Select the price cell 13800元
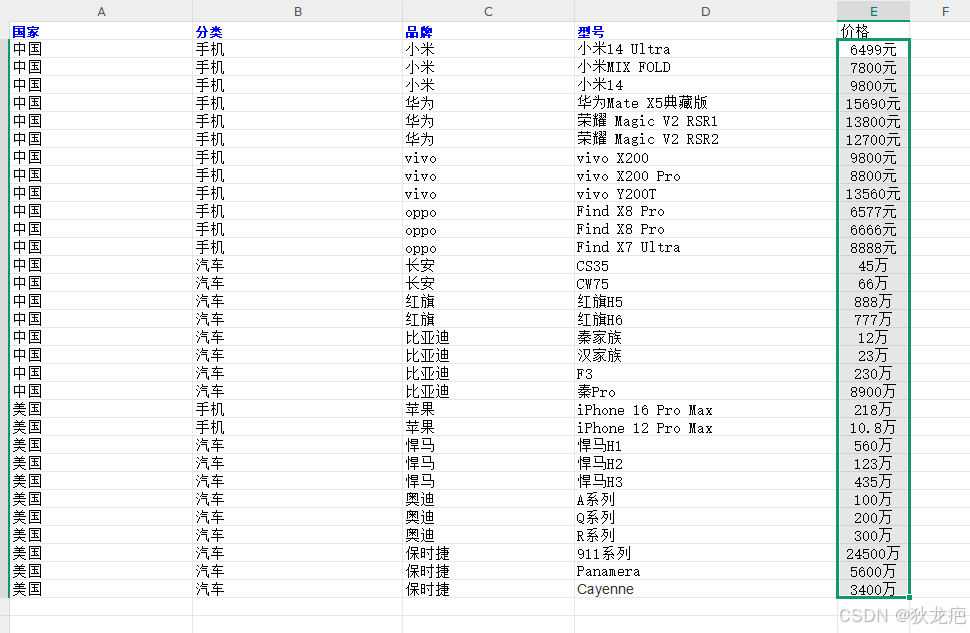 click(873, 121)
